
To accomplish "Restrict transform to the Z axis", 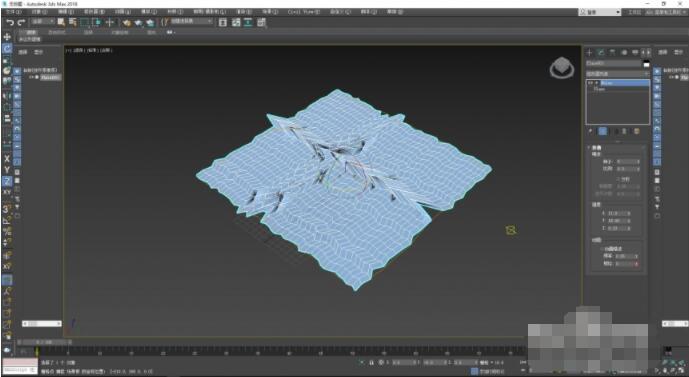I will tap(7, 181).
